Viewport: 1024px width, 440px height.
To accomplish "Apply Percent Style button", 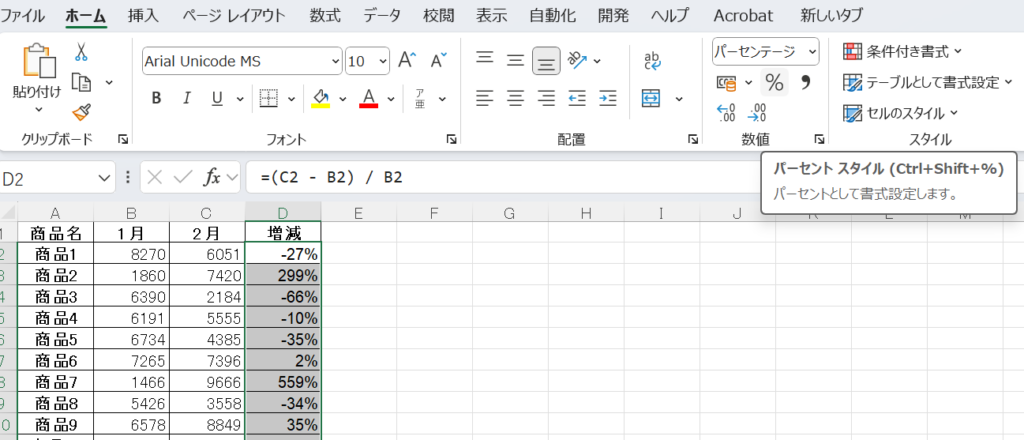I will (x=775, y=82).
